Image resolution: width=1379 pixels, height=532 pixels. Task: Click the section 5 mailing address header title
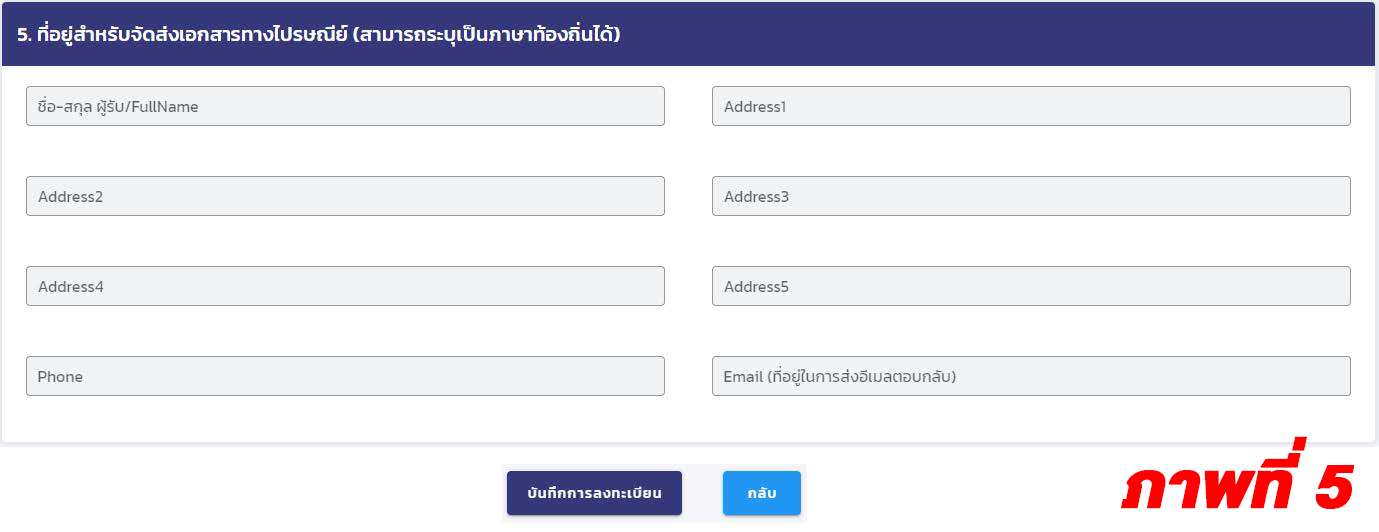(x=318, y=34)
